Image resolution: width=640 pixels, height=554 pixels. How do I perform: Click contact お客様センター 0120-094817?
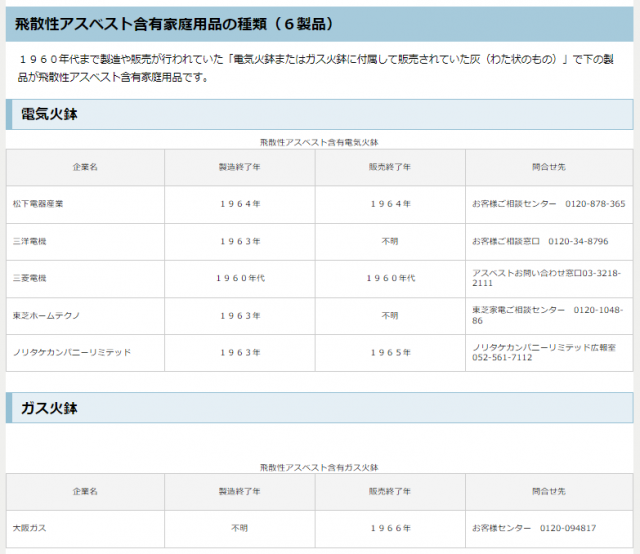click(x=534, y=528)
